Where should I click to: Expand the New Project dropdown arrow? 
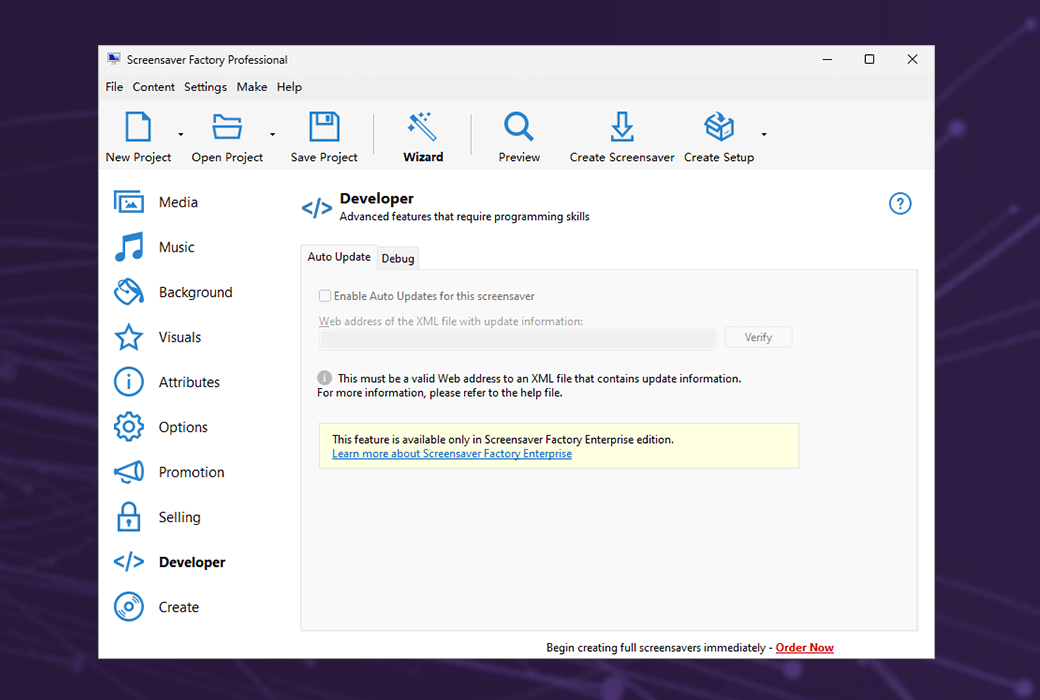[180, 135]
